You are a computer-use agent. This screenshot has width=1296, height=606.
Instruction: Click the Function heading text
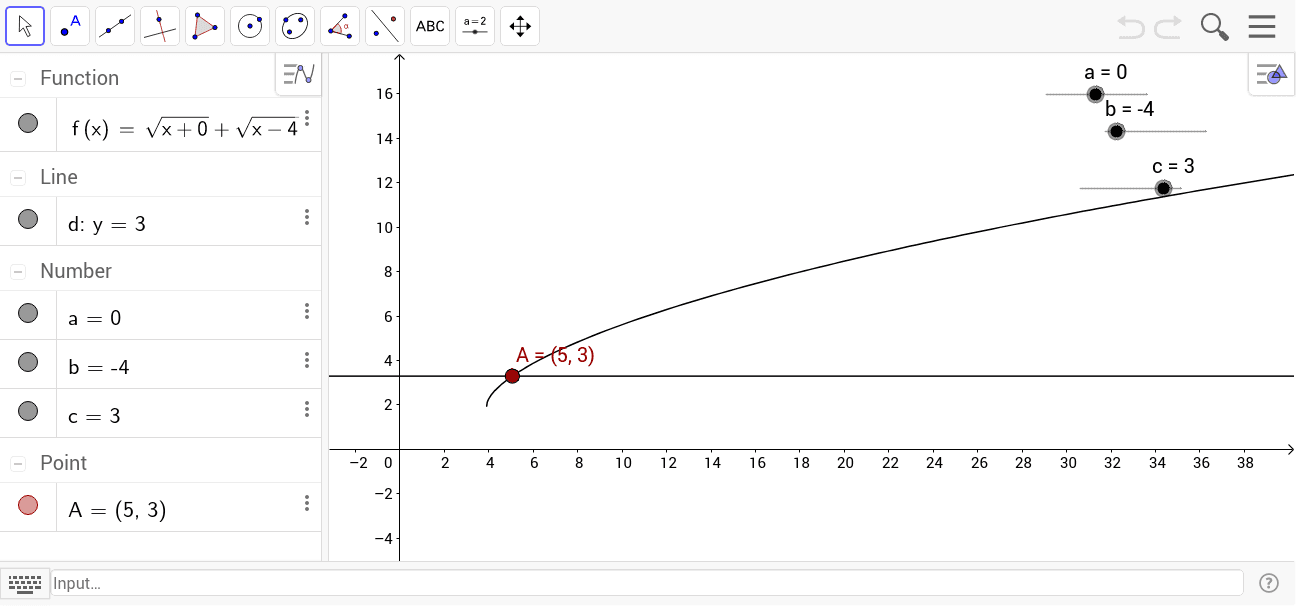79,78
